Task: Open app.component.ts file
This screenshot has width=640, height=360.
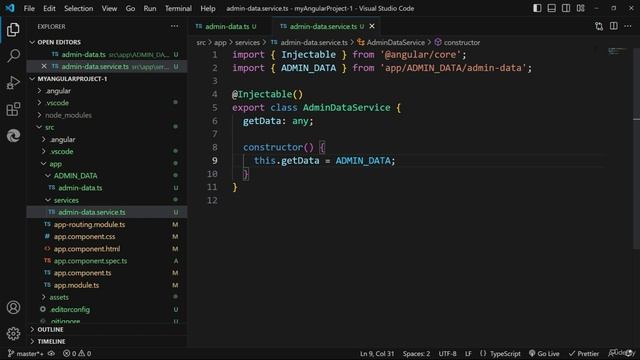Action: click(107, 273)
